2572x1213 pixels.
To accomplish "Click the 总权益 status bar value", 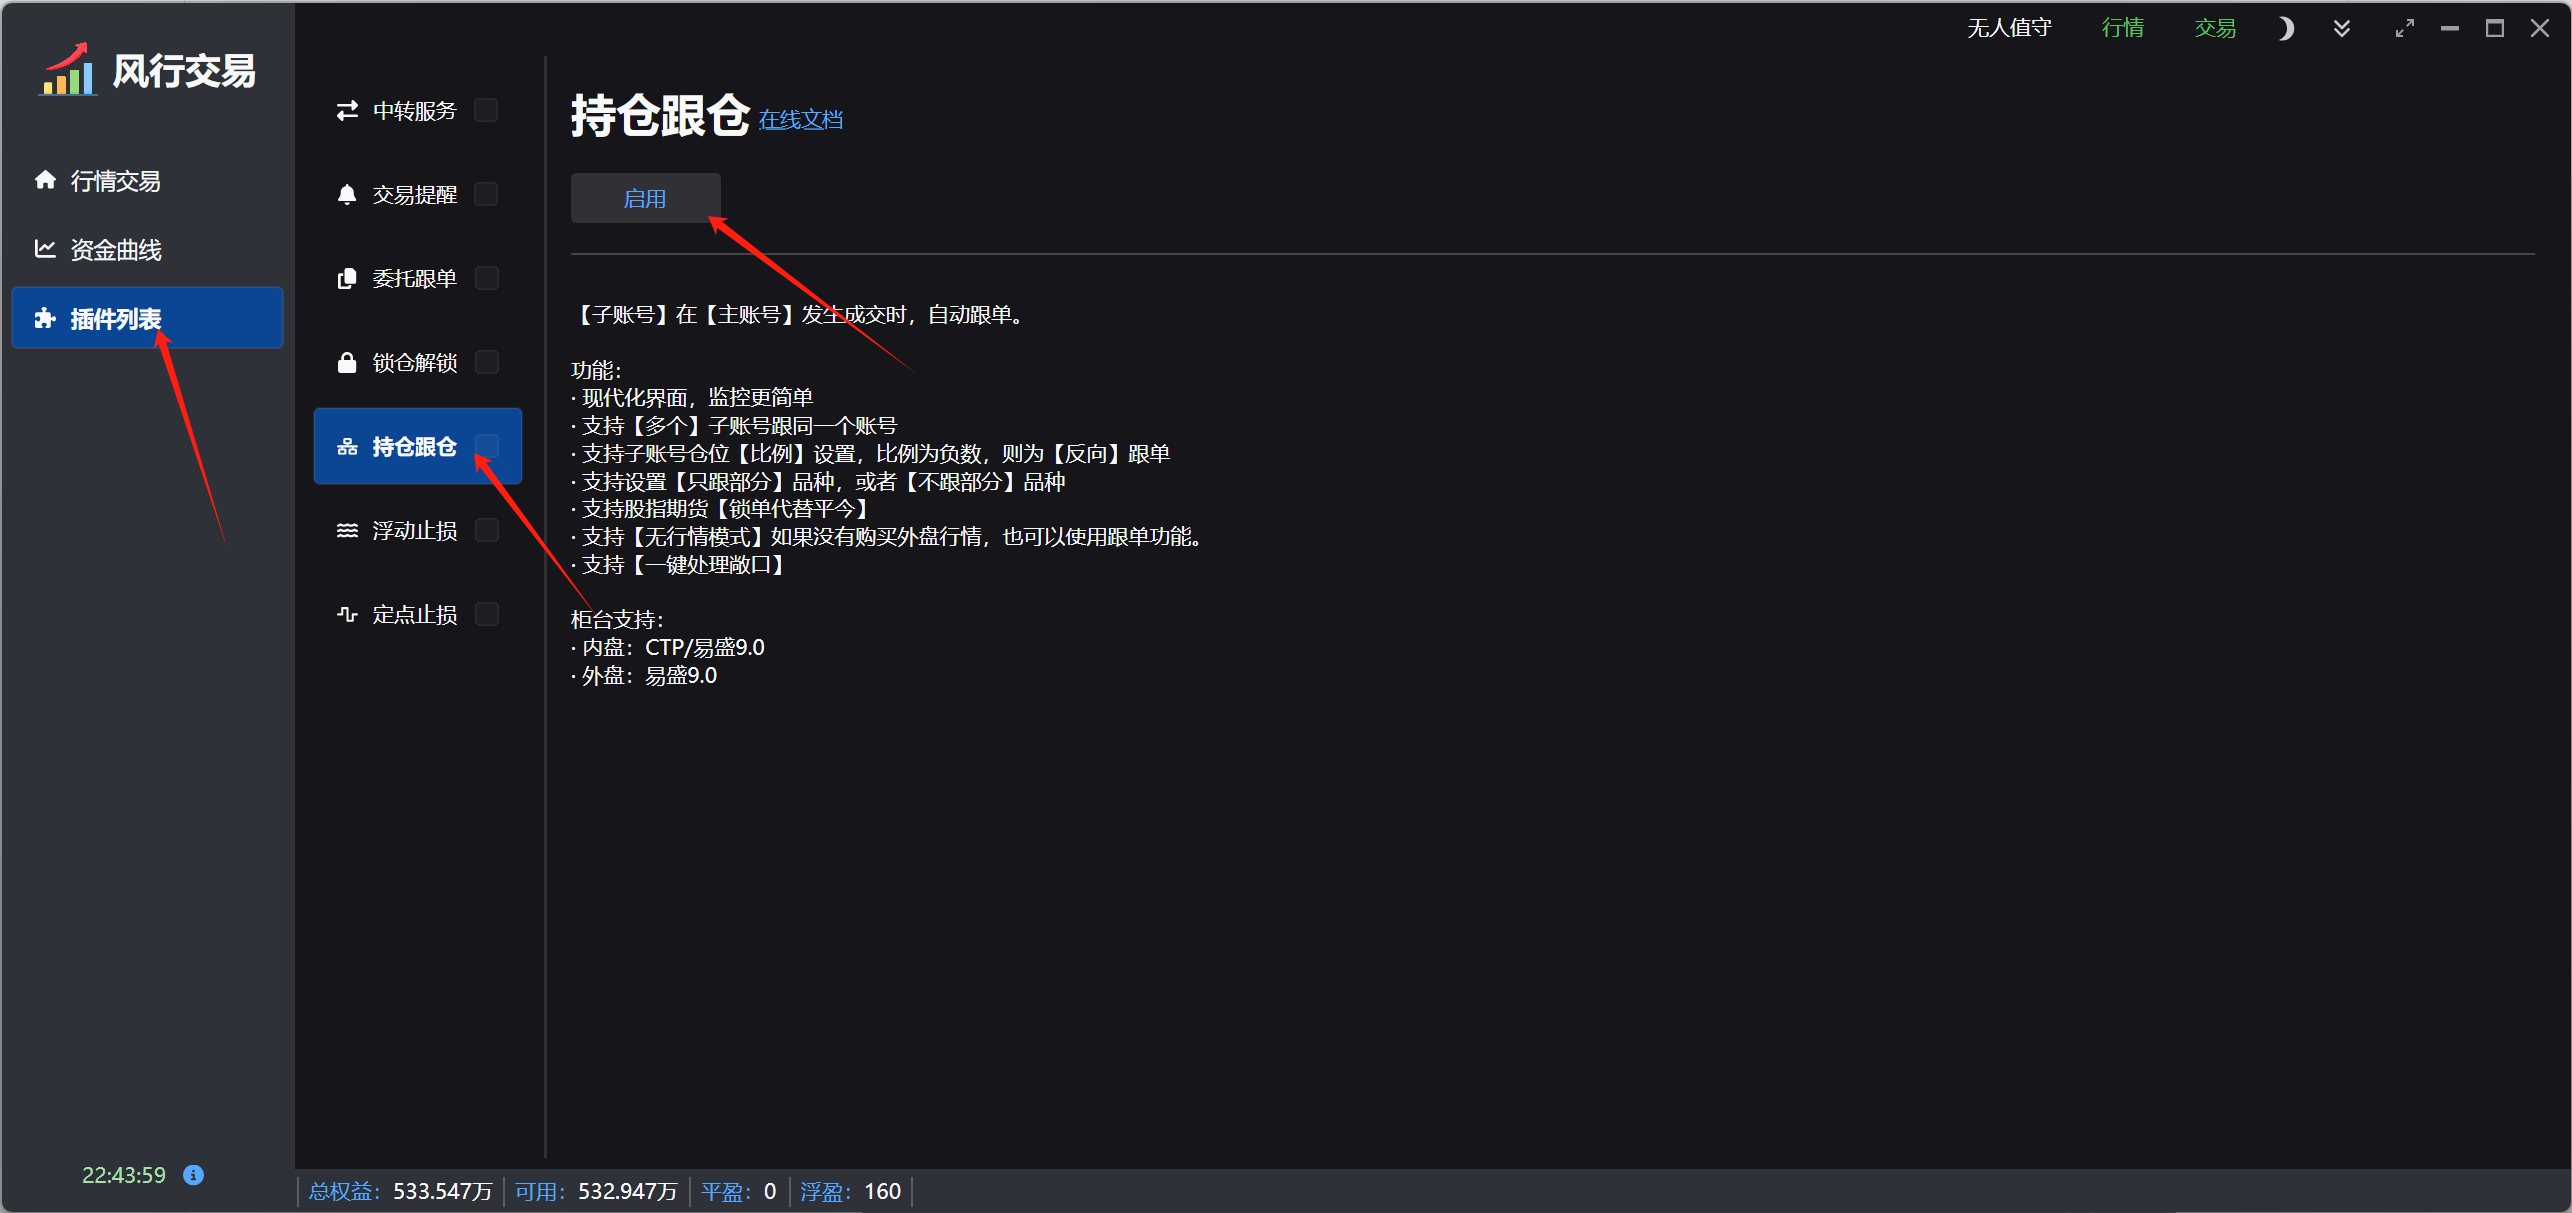I will click(x=442, y=1191).
